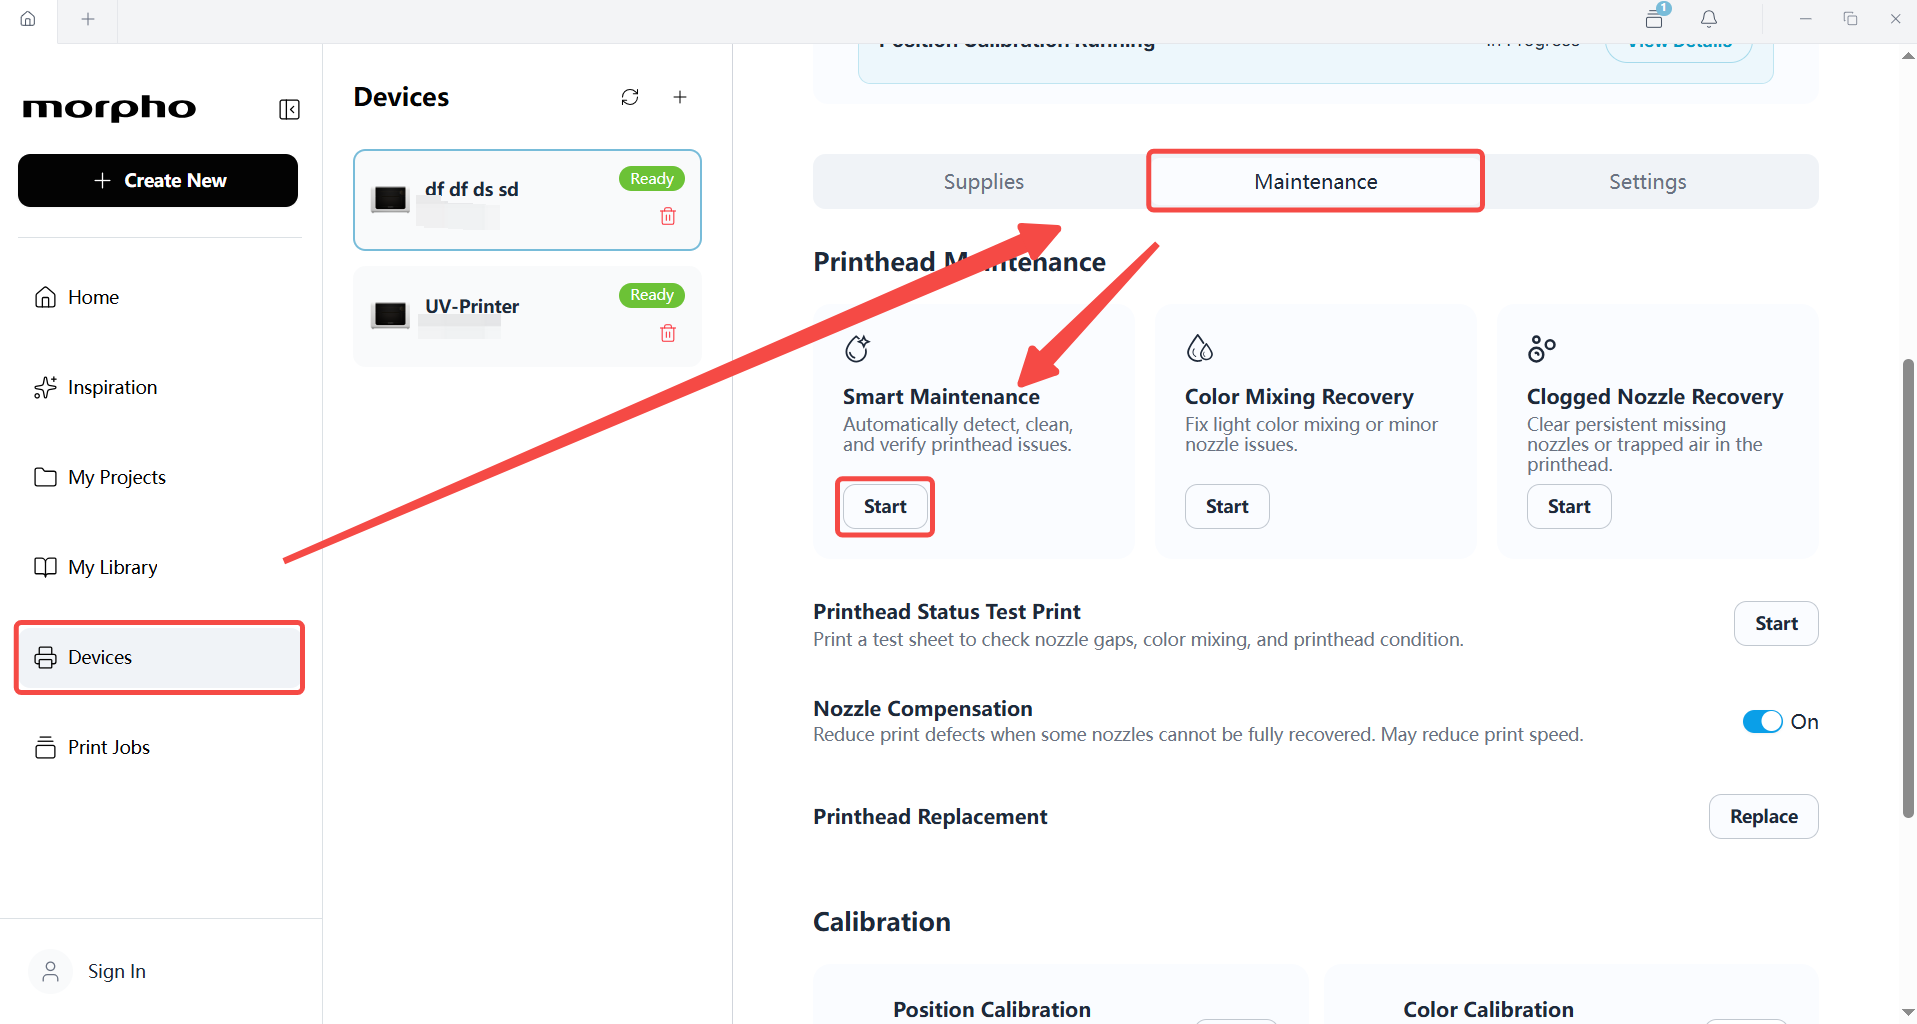Viewport: 1917px width, 1024px height.
Task: Click the home tab icon in title bar
Action: pyautogui.click(x=28, y=19)
